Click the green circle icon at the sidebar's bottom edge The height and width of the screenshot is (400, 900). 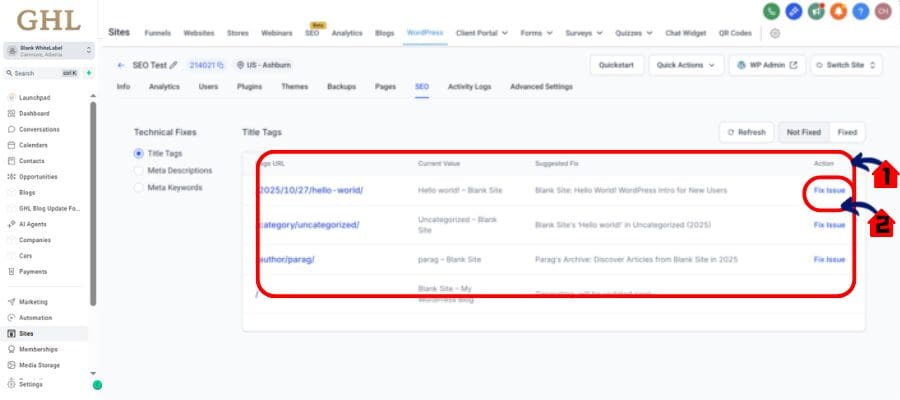pos(98,385)
